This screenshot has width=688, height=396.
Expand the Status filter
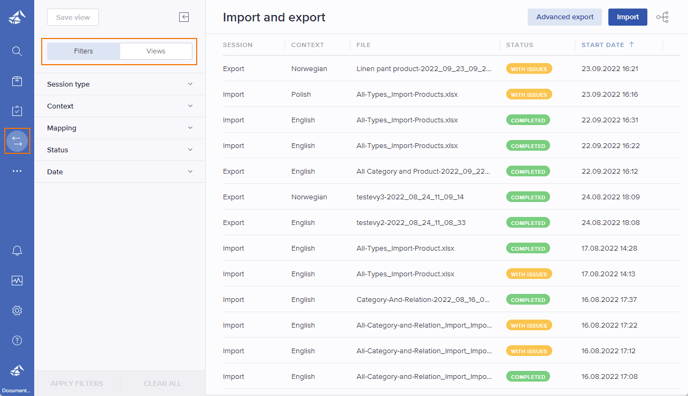point(119,150)
